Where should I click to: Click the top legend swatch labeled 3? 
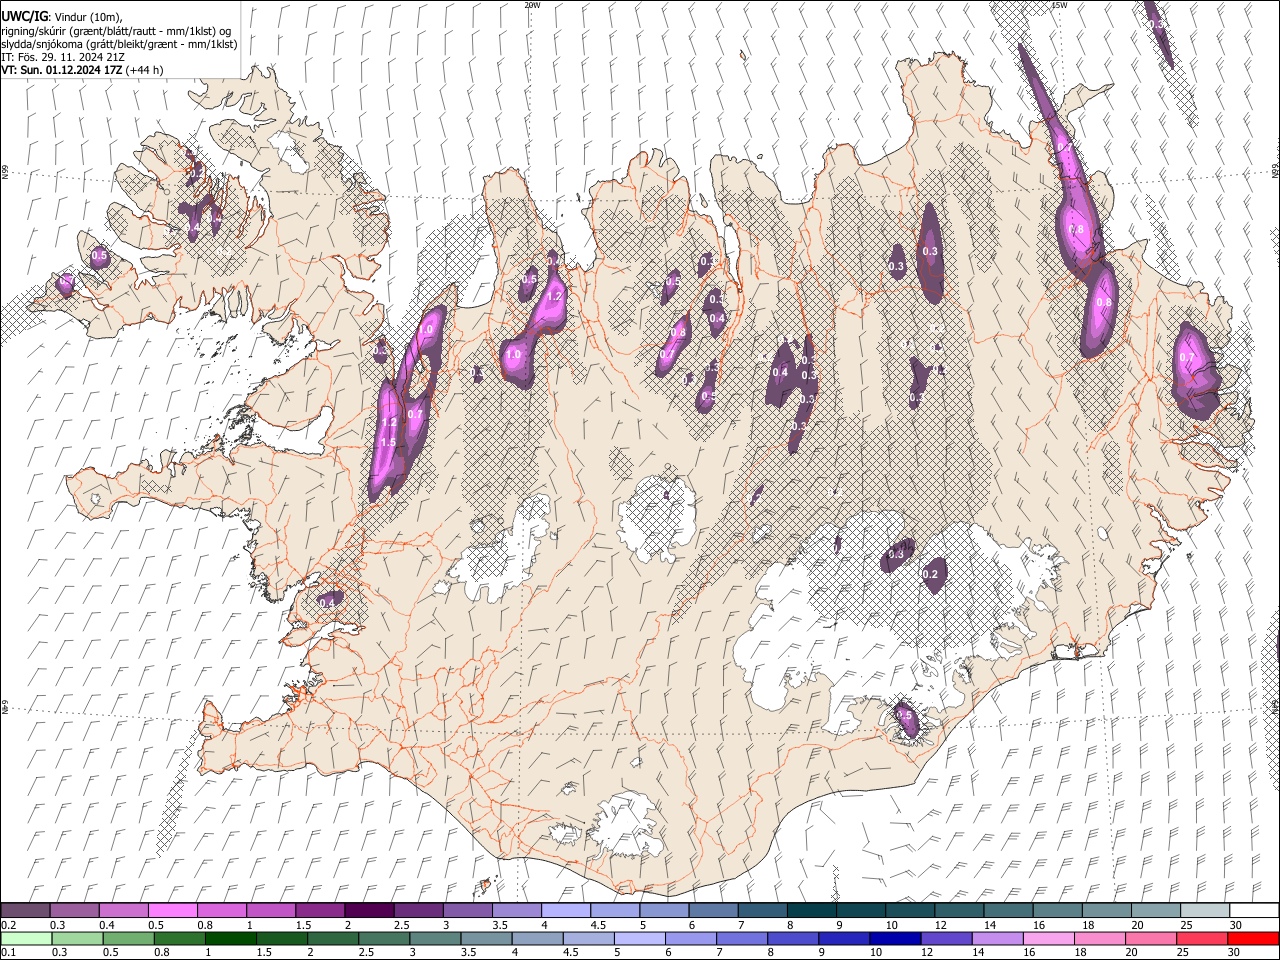(466, 911)
